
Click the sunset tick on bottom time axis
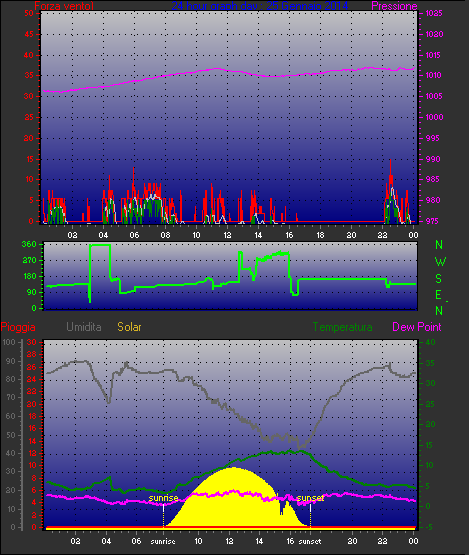(x=310, y=541)
